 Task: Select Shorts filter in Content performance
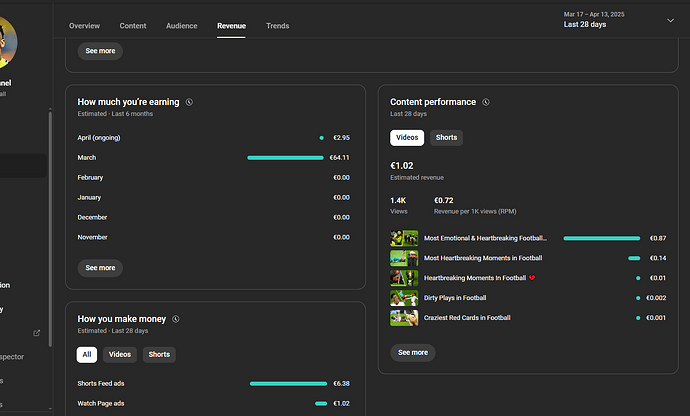point(446,138)
